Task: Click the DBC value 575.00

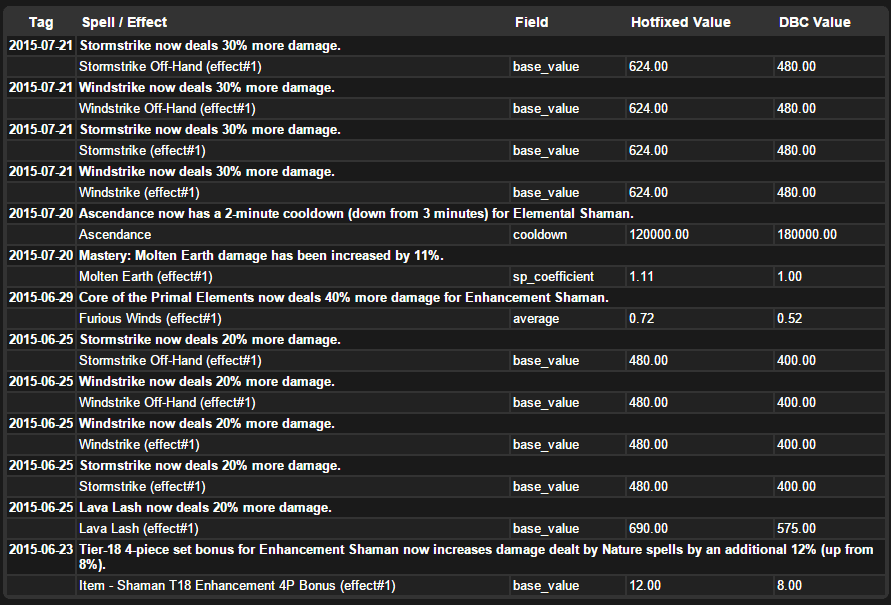Action: point(797,529)
